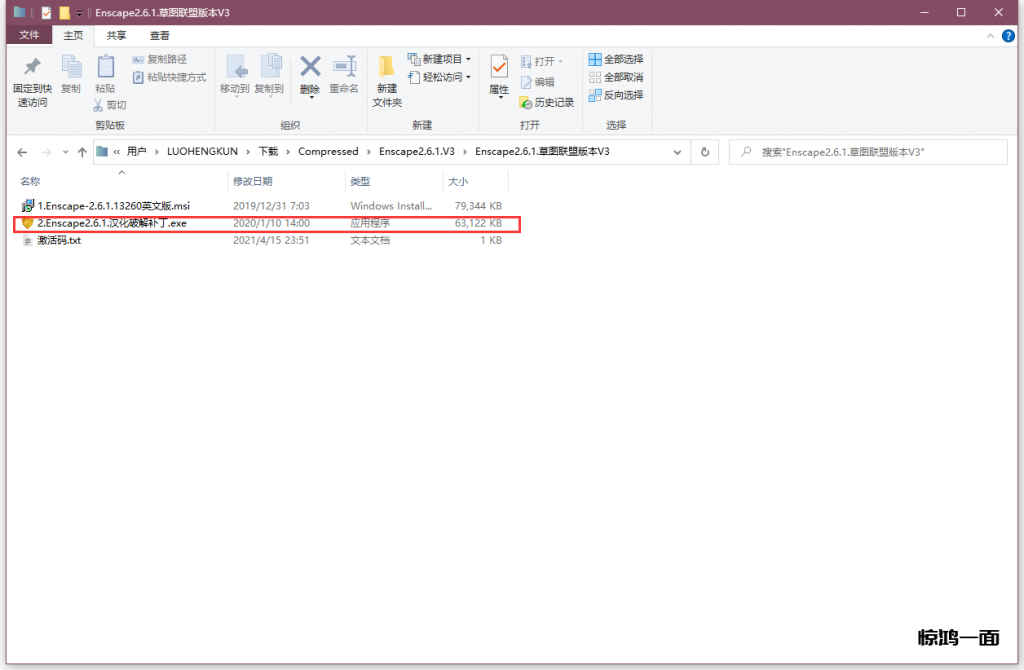This screenshot has width=1024, height=670.
Task: Switch to the 查看 ribbon tab
Action: click(159, 35)
